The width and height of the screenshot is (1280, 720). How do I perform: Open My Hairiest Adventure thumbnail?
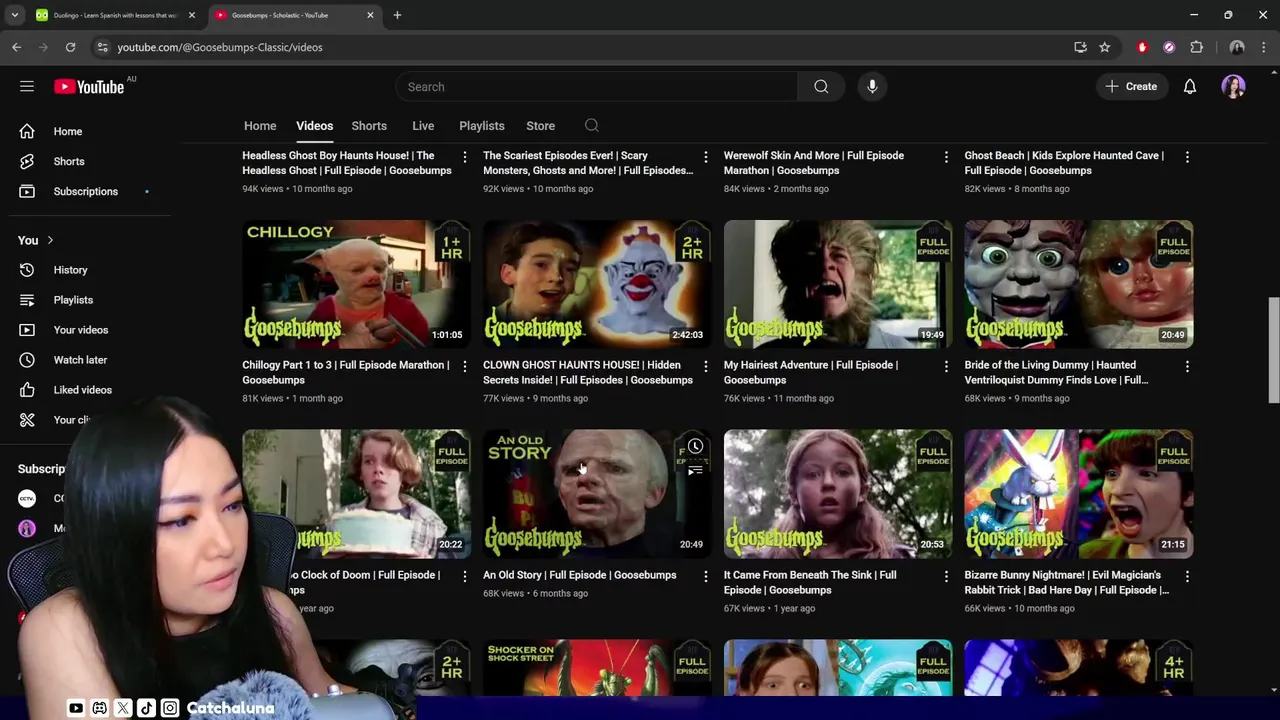tap(838, 284)
